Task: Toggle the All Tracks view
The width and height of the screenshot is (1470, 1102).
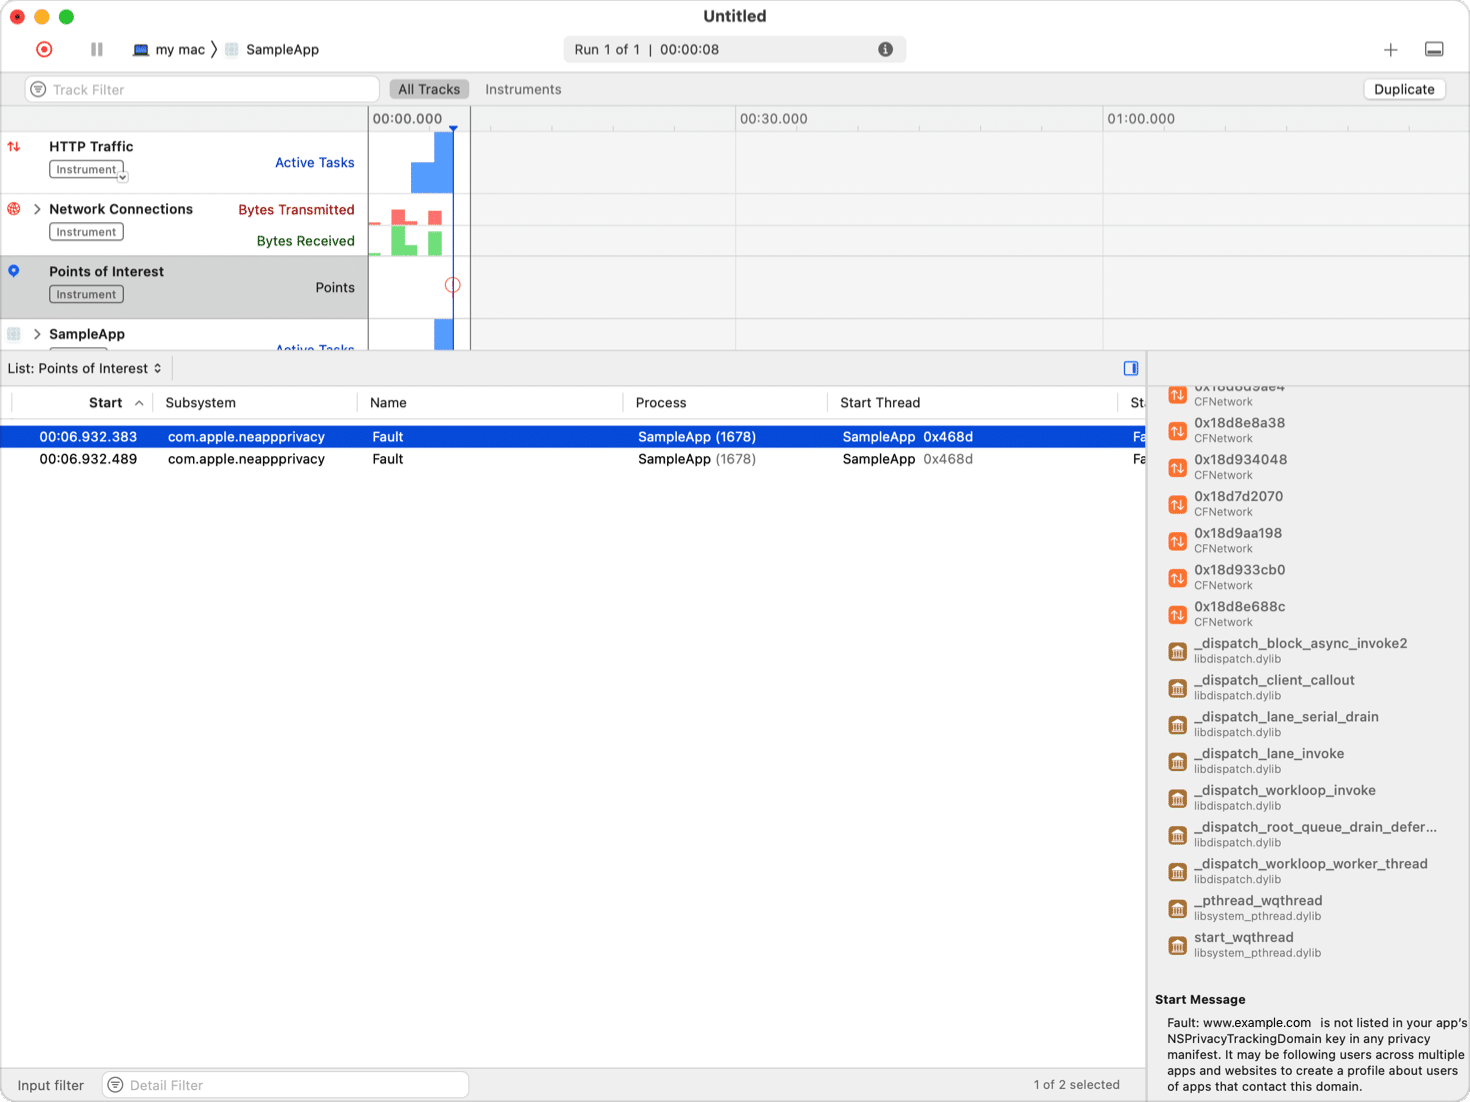Action: click(429, 89)
